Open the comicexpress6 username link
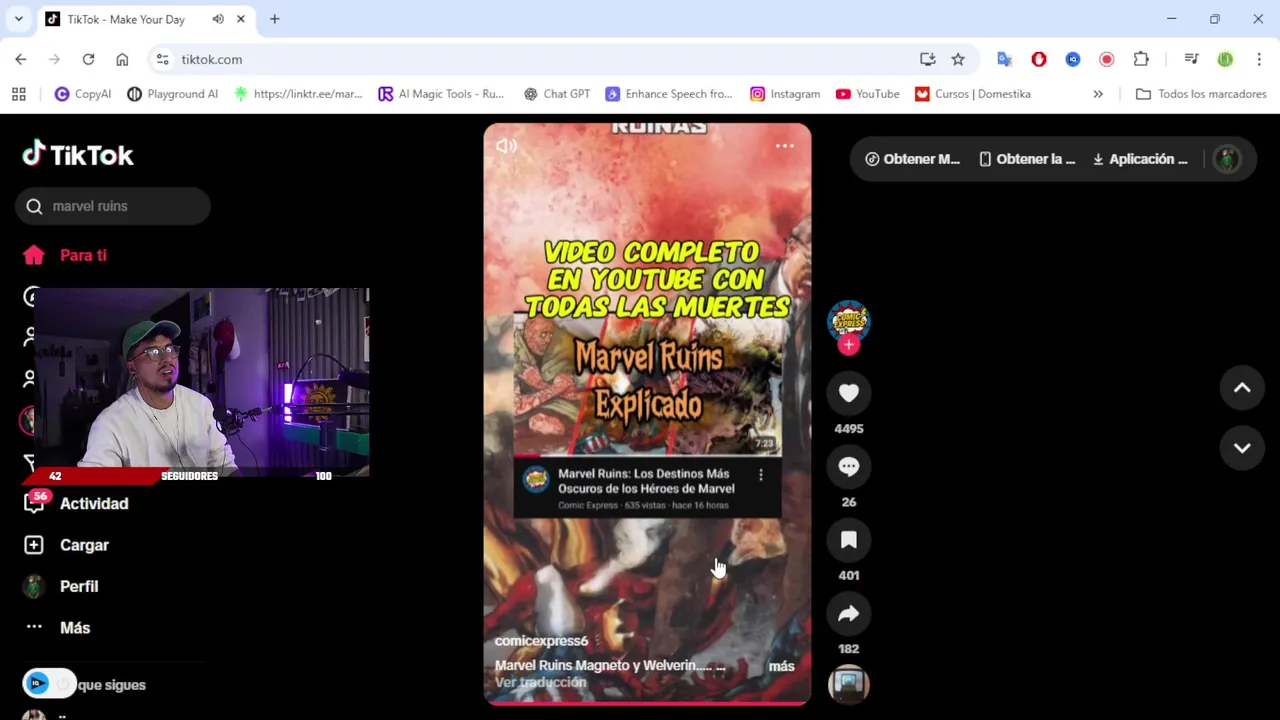Screen dimensions: 1280x720 click(x=541, y=641)
